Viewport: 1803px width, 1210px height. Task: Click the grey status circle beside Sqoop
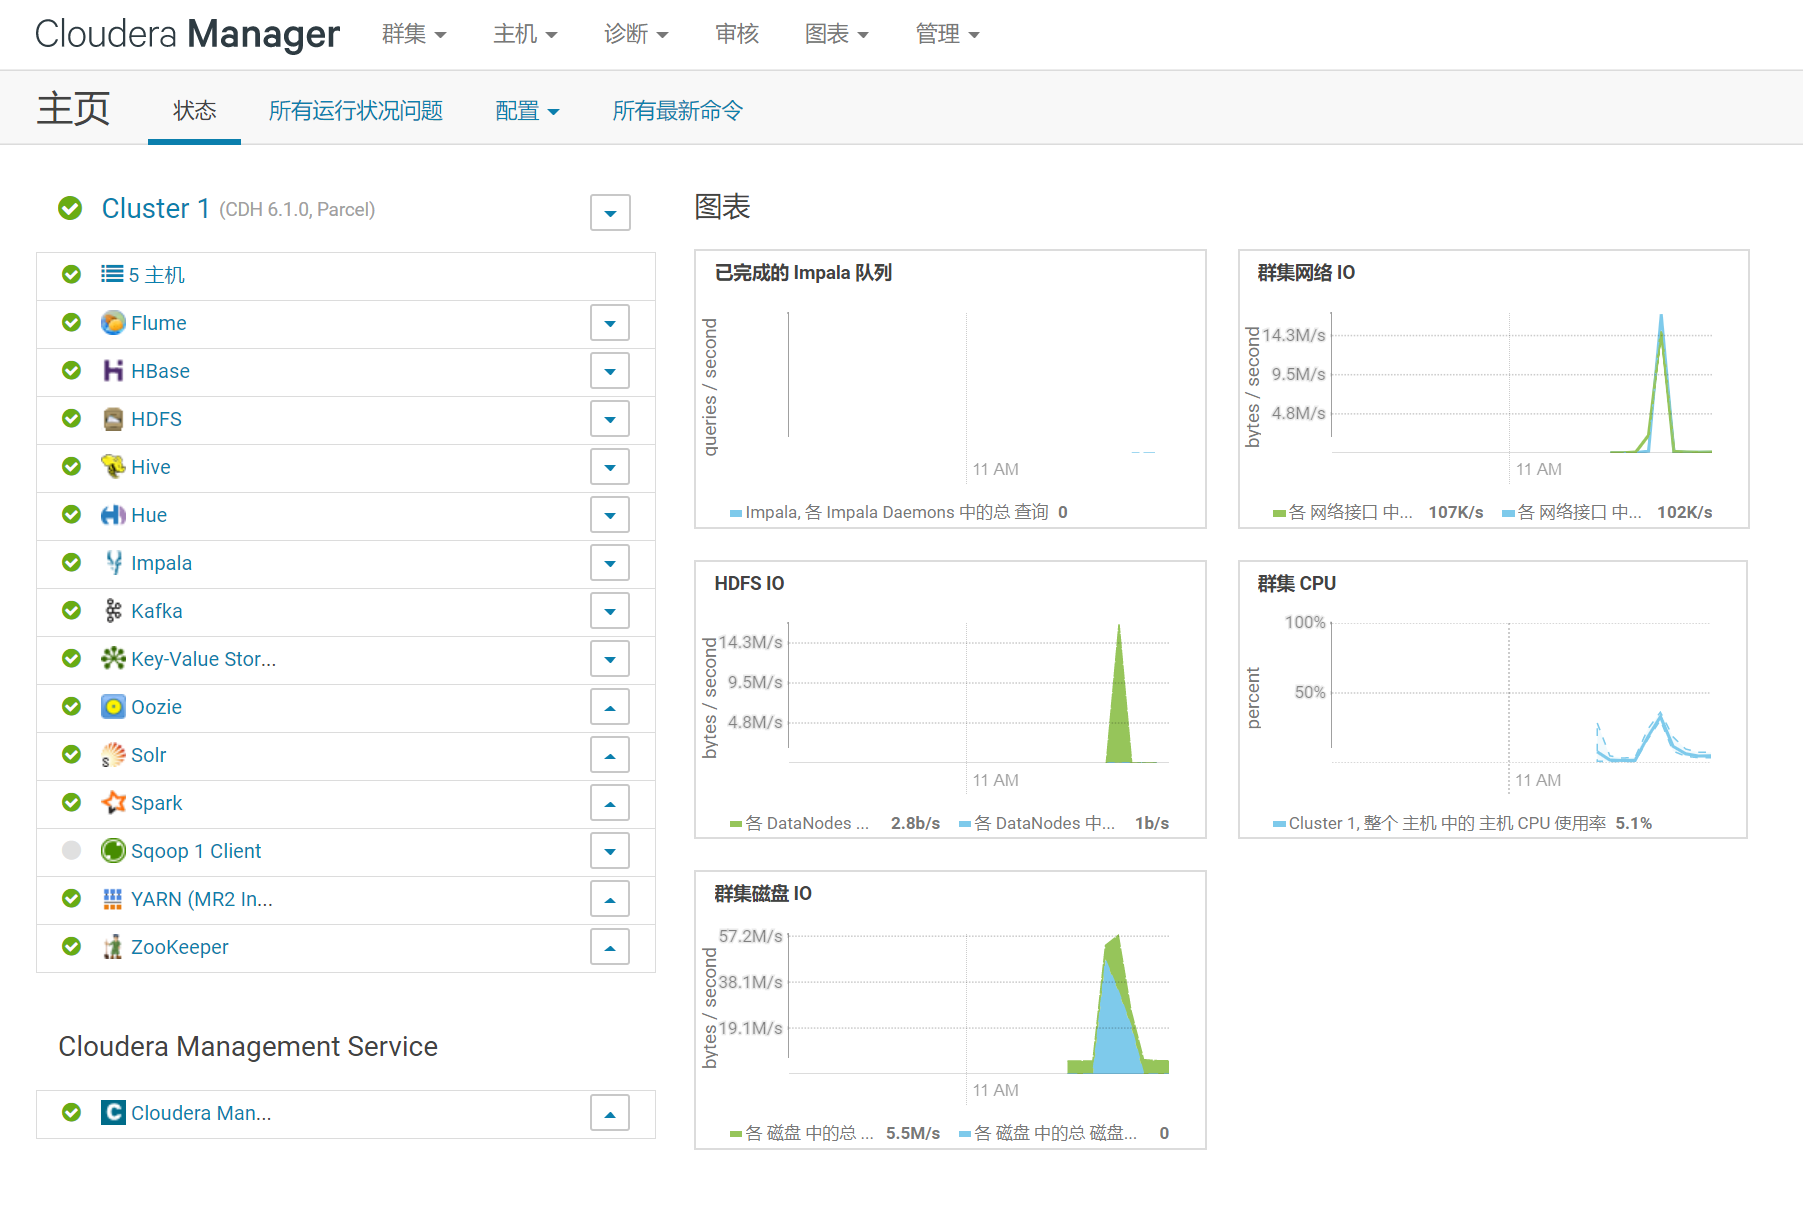[71, 851]
